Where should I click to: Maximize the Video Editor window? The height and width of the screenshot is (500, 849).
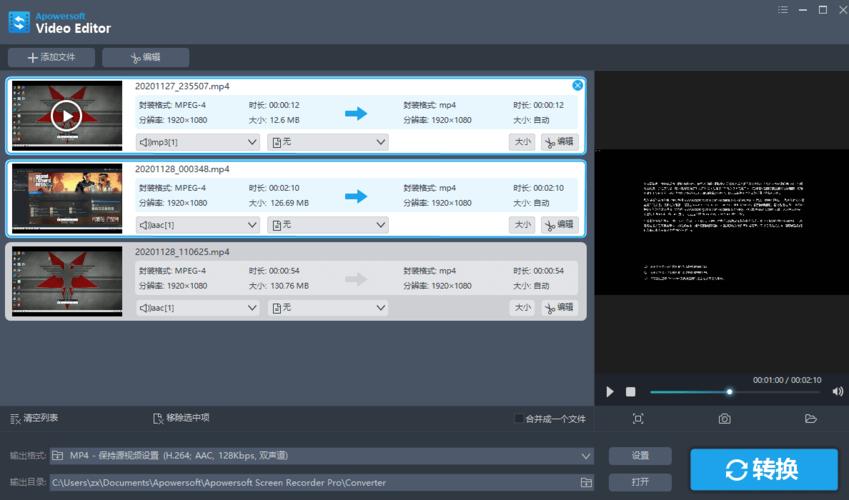coord(822,10)
